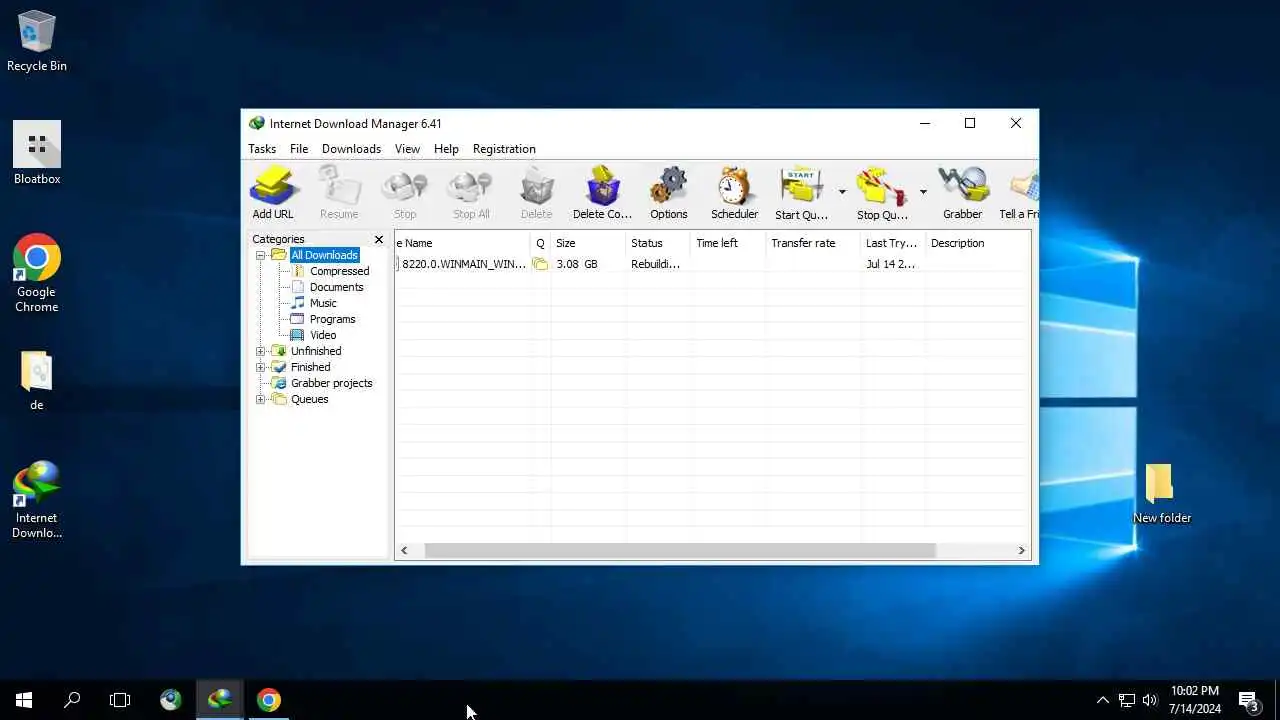Sort by the Time left column header
The height and width of the screenshot is (720, 1280).
pos(728,243)
